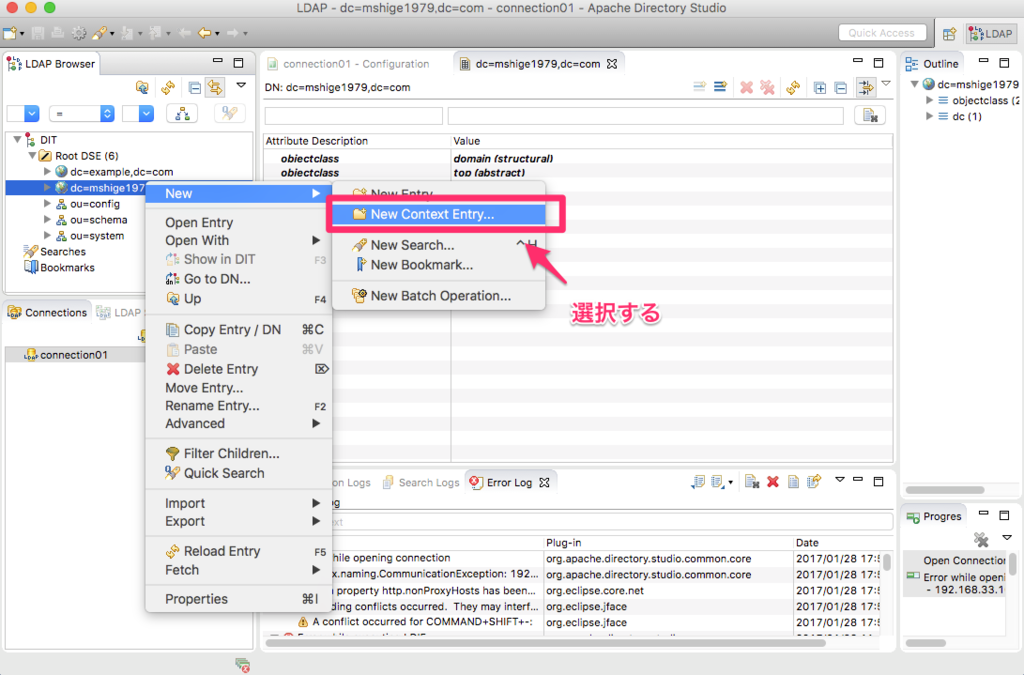Delete log red X in Error Log
Viewport: 1024px width, 675px height.
[x=773, y=482]
